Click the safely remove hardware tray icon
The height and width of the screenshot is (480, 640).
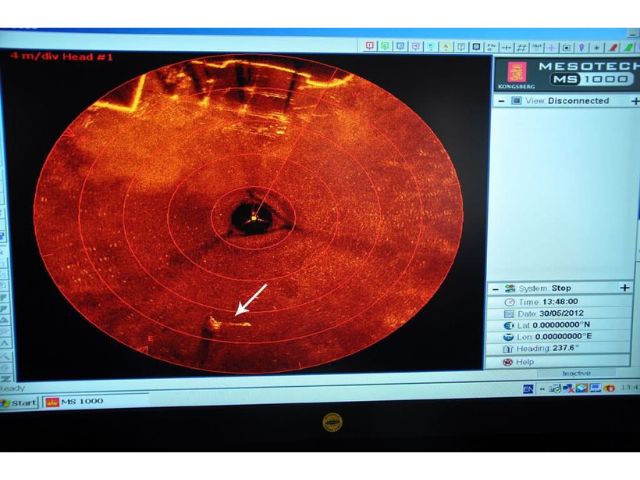[554, 389]
